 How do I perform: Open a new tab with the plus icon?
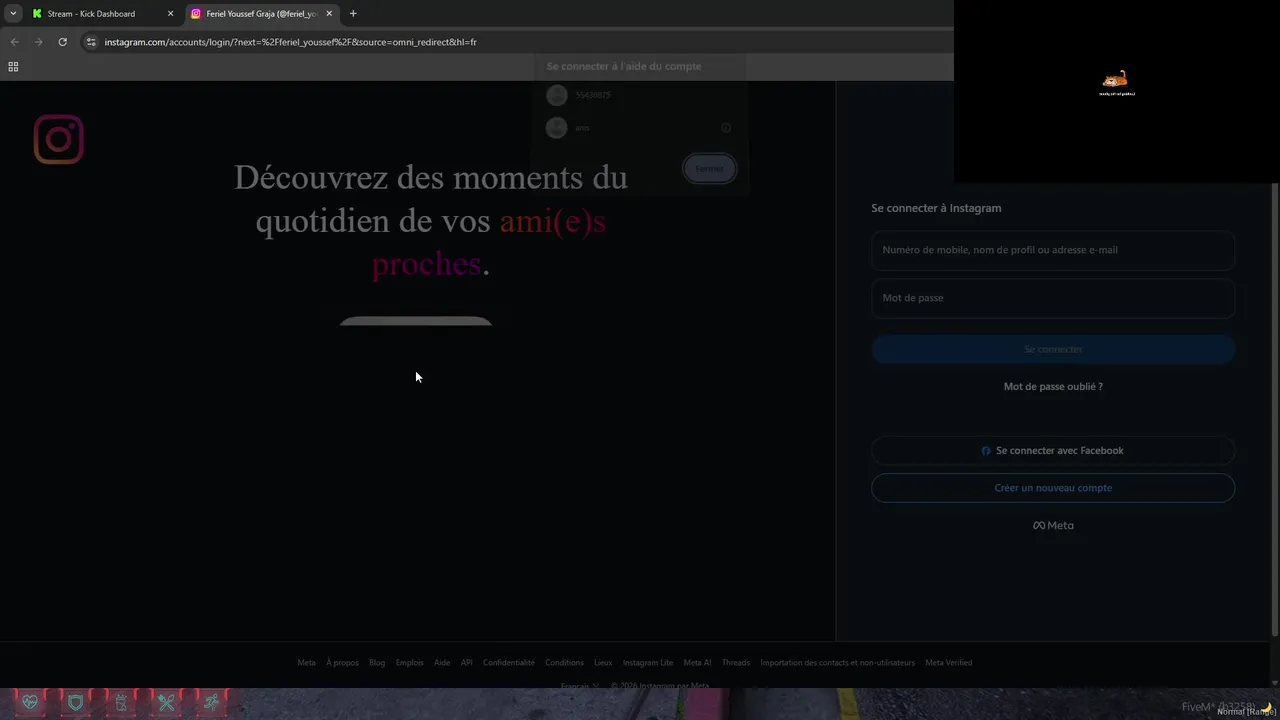(353, 14)
